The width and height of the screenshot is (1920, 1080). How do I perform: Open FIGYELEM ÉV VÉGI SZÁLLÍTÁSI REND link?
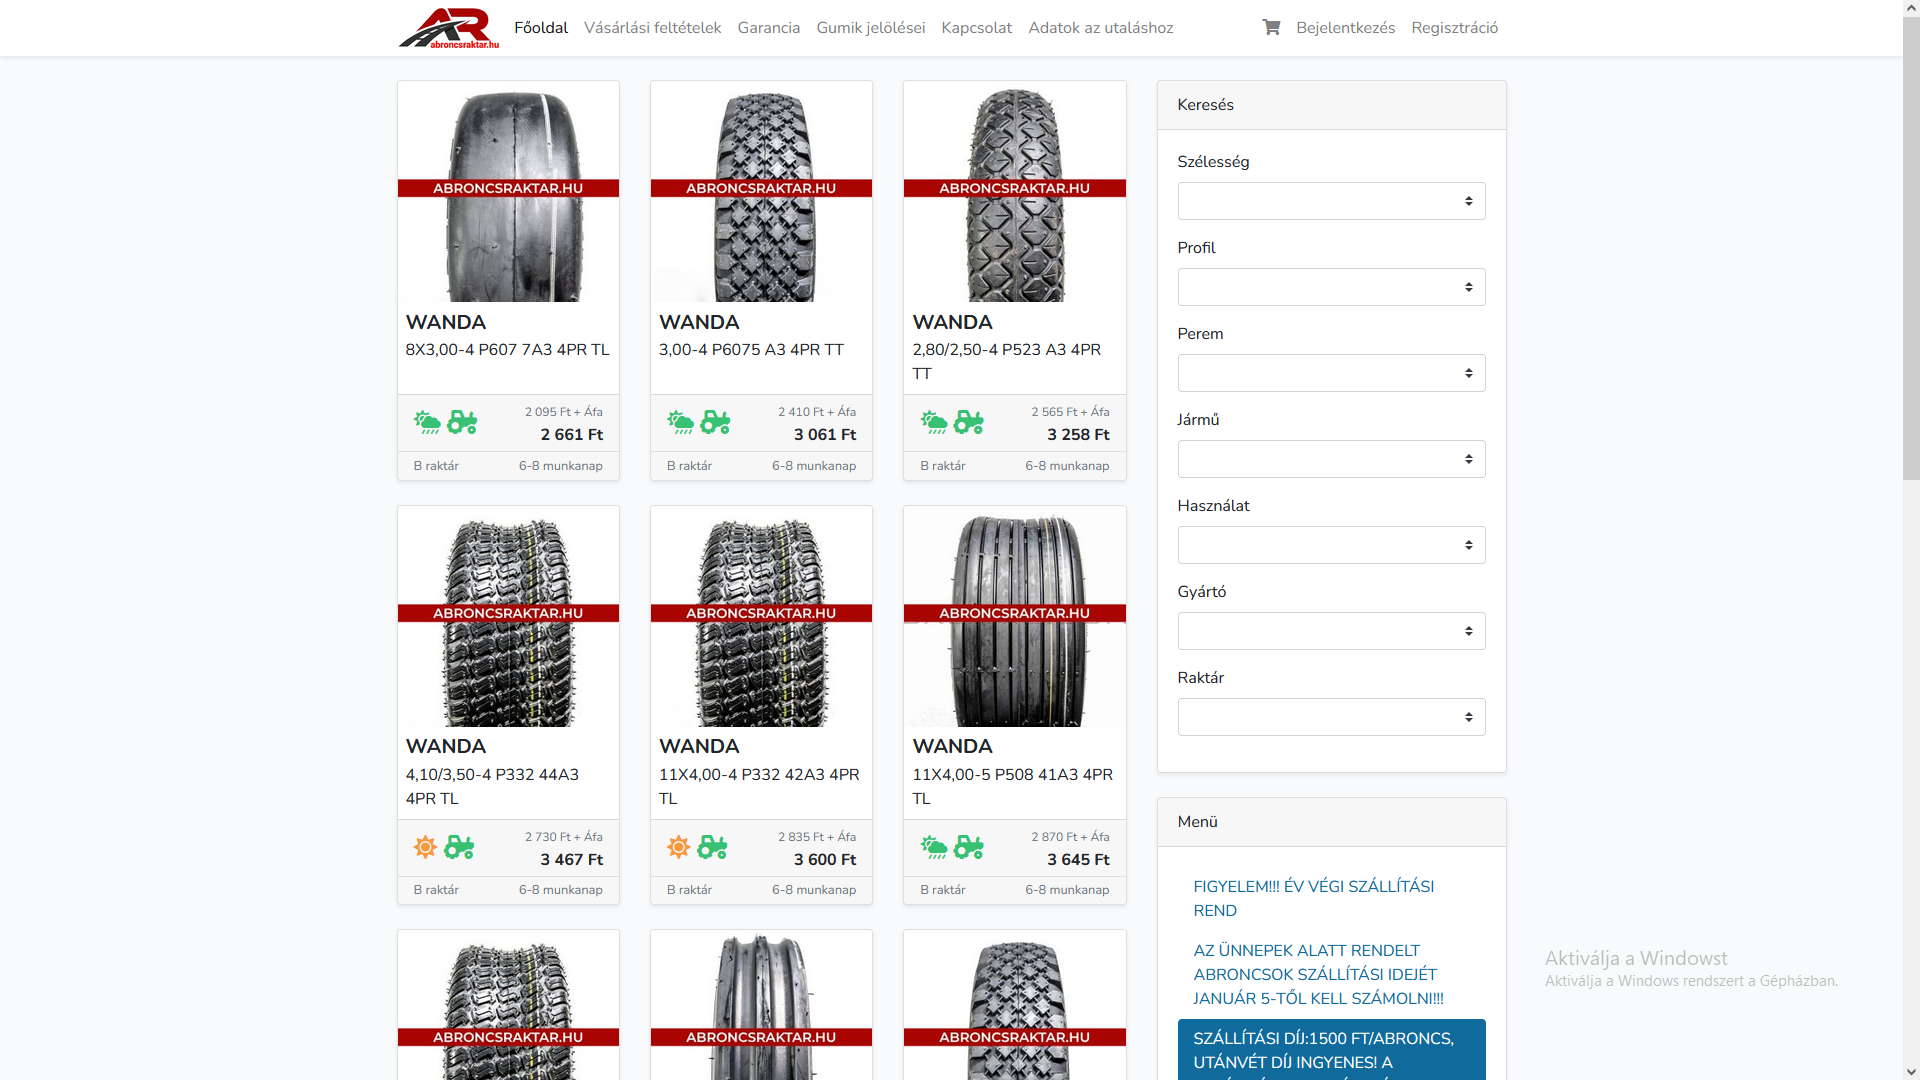tap(1313, 898)
